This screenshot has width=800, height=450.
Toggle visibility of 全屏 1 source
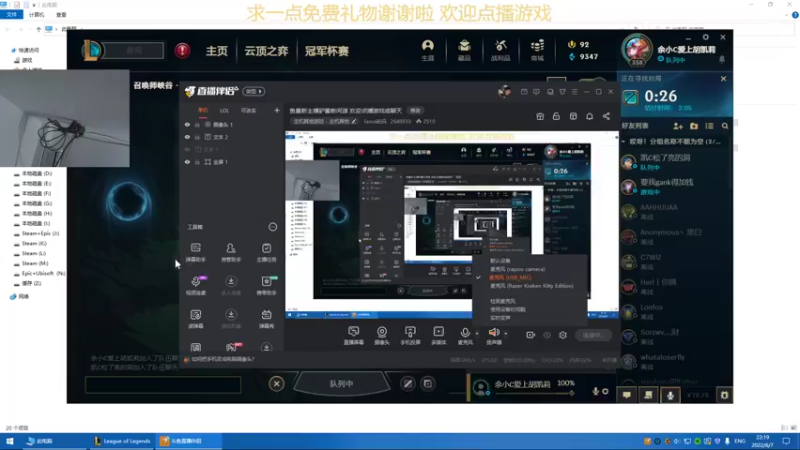187,162
